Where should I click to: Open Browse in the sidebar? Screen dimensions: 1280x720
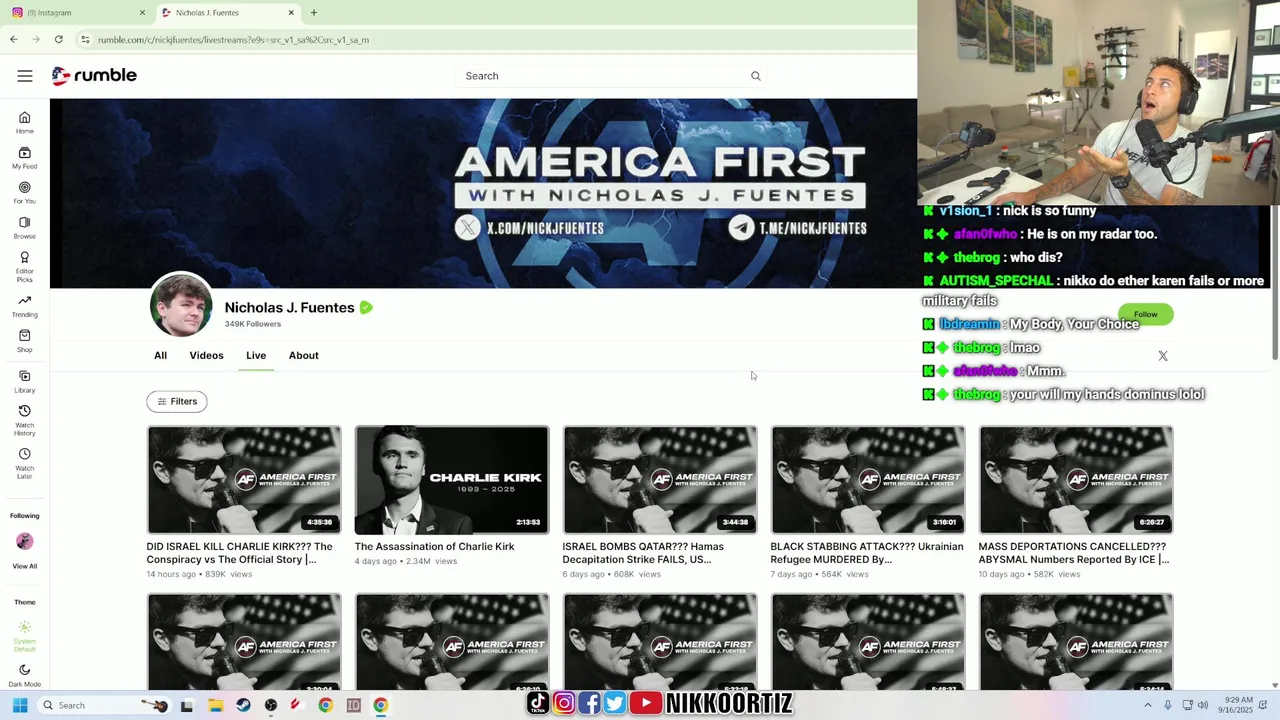click(x=24, y=227)
